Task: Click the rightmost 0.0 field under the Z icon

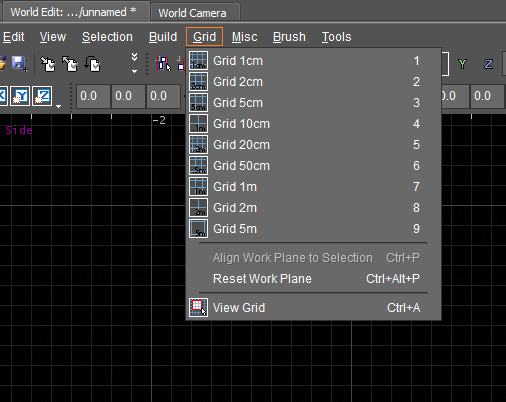Action: (487, 96)
